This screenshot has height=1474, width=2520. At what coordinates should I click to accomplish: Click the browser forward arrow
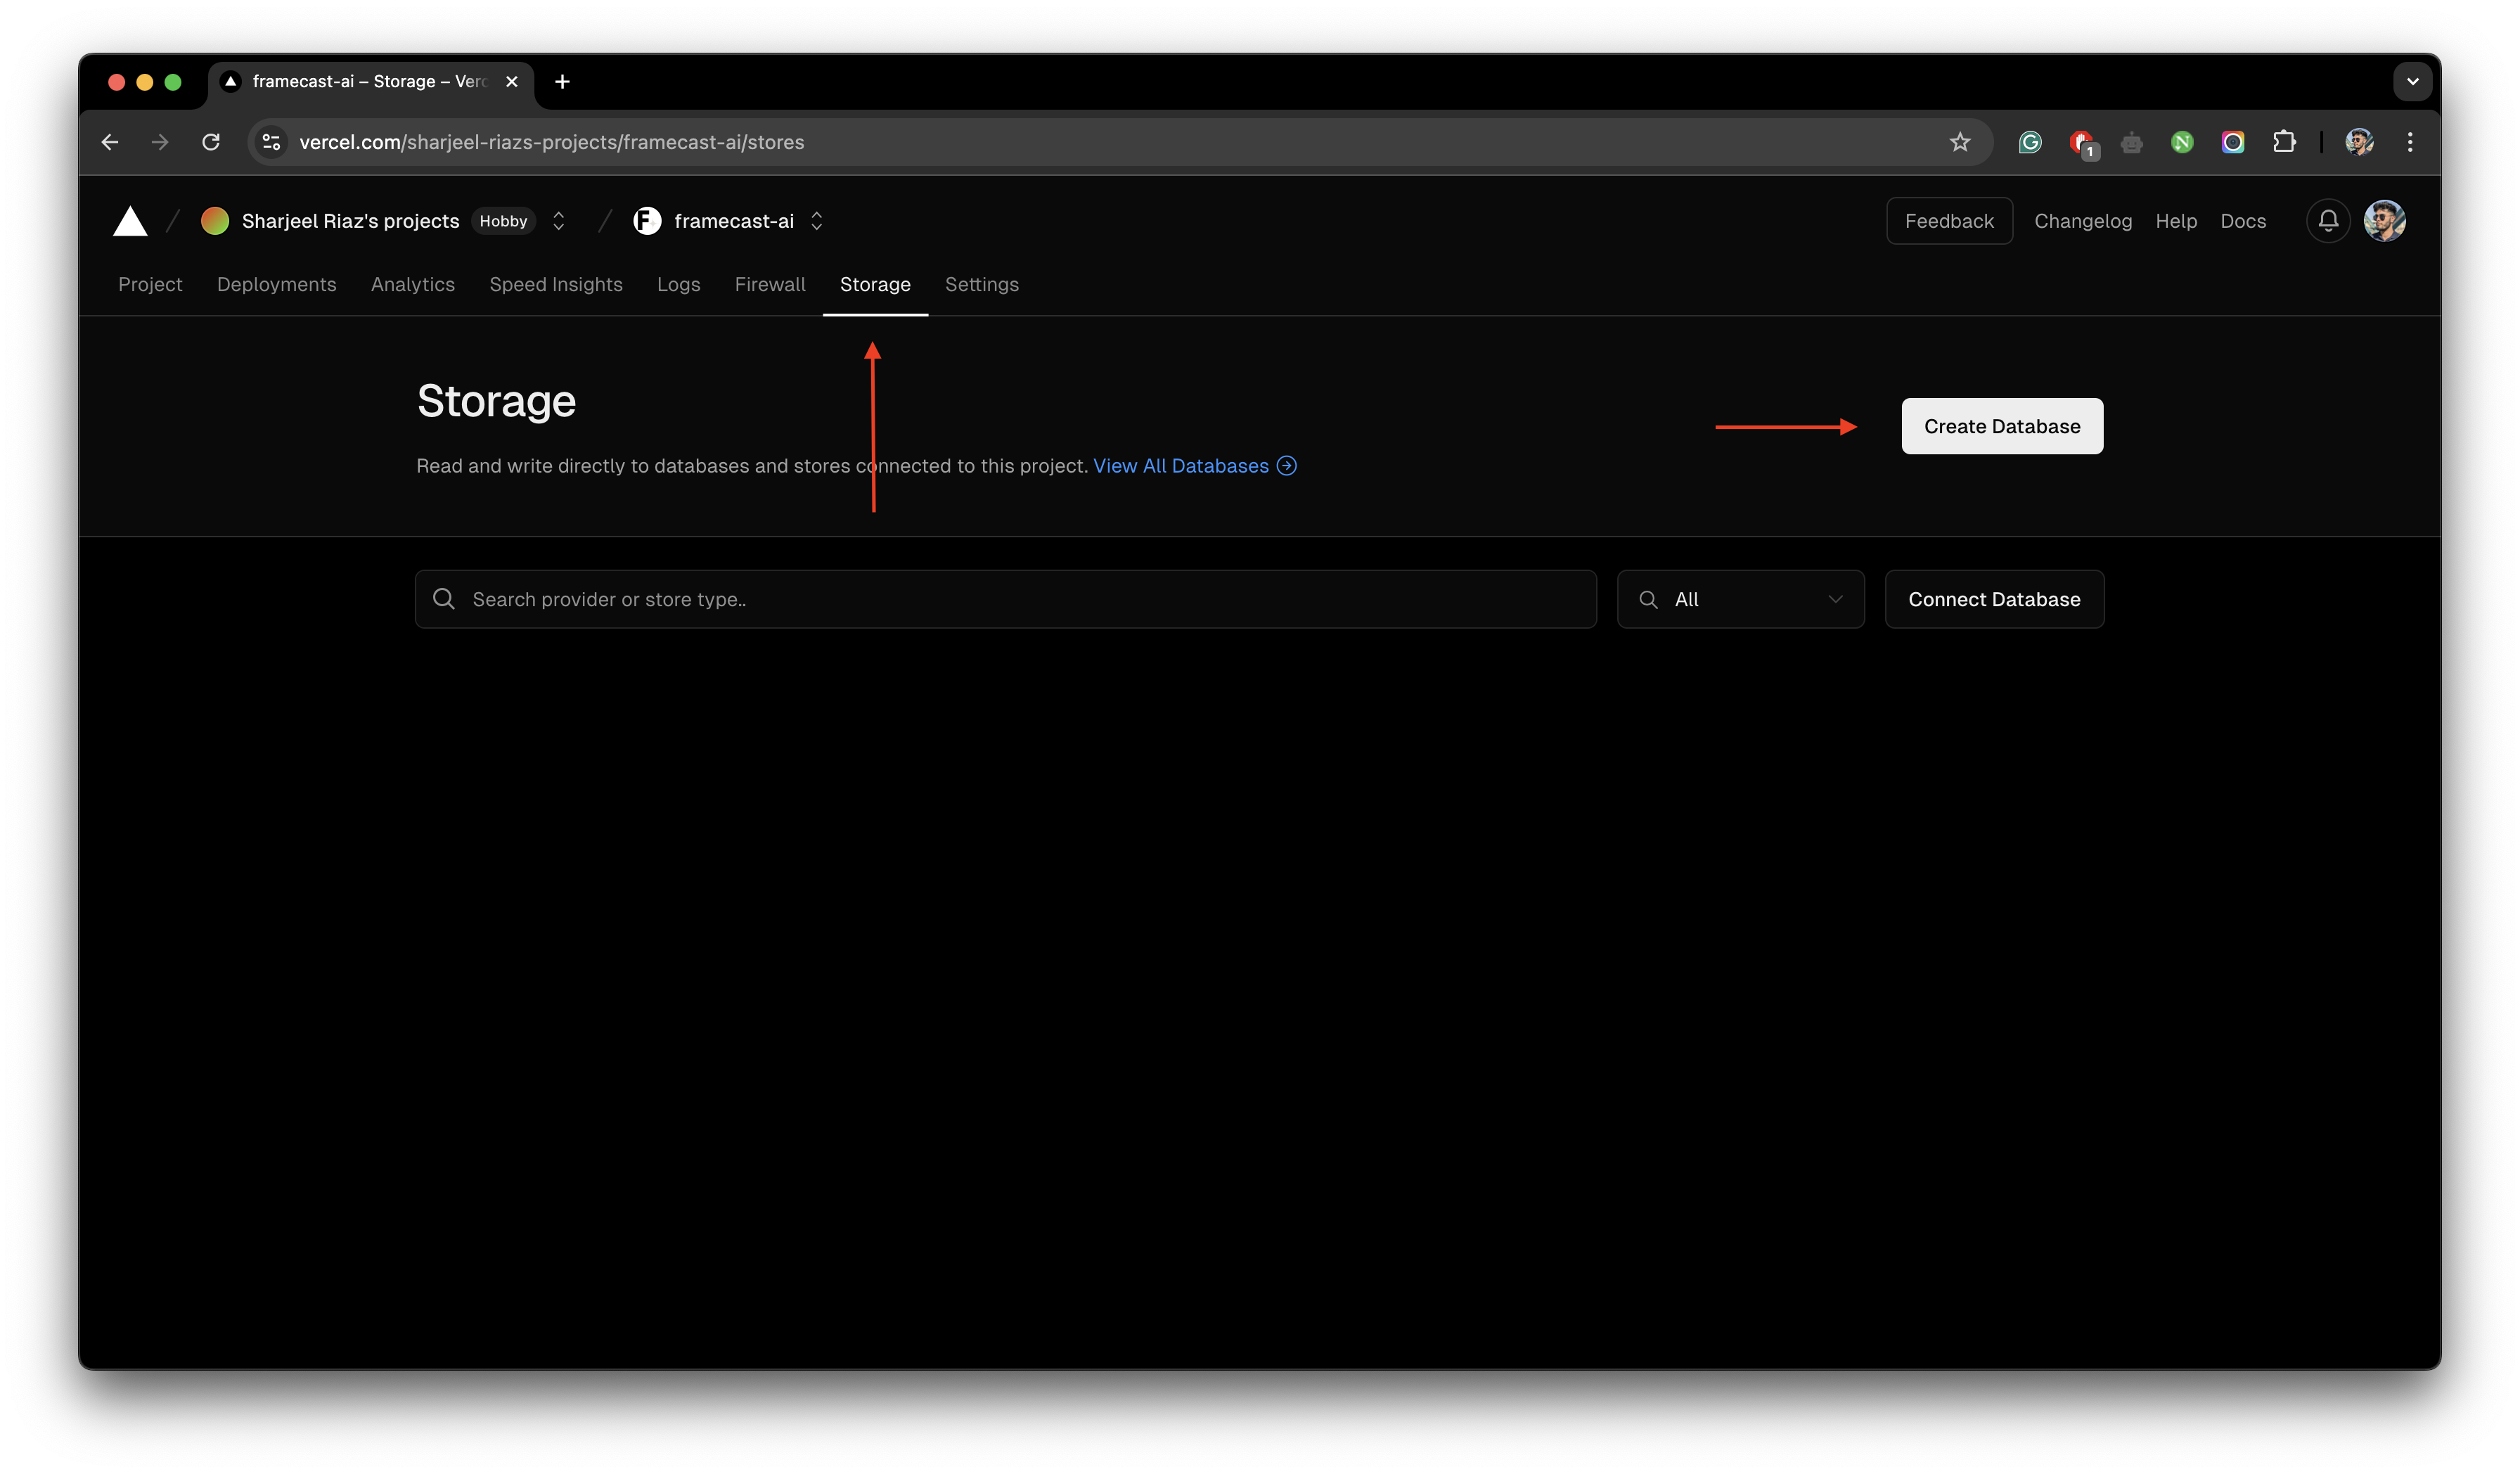tap(160, 142)
